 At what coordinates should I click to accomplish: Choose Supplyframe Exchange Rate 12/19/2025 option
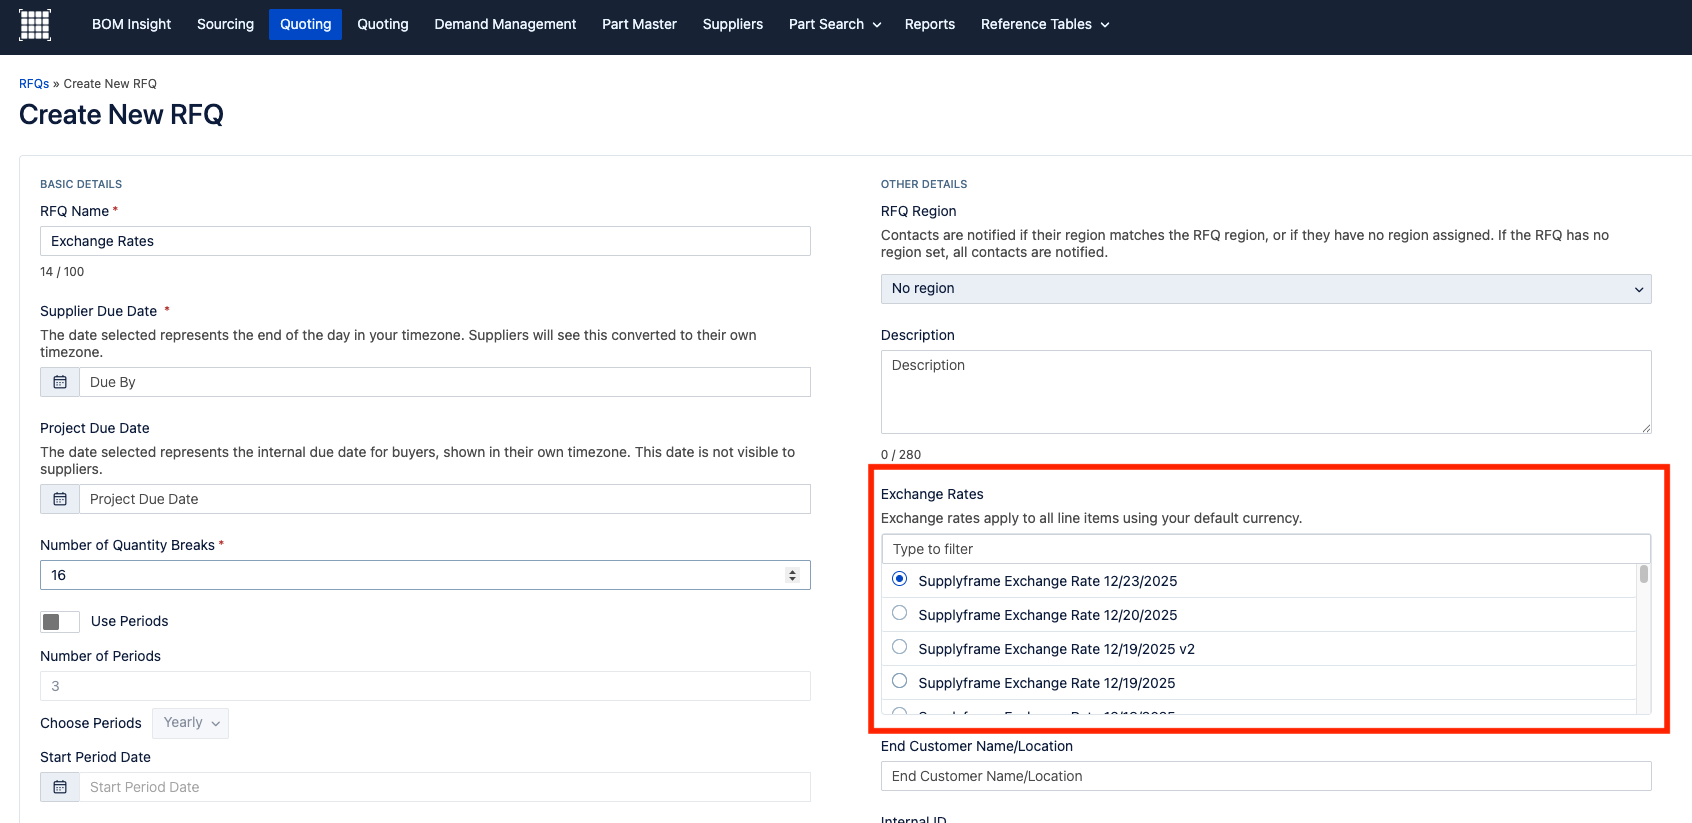900,681
